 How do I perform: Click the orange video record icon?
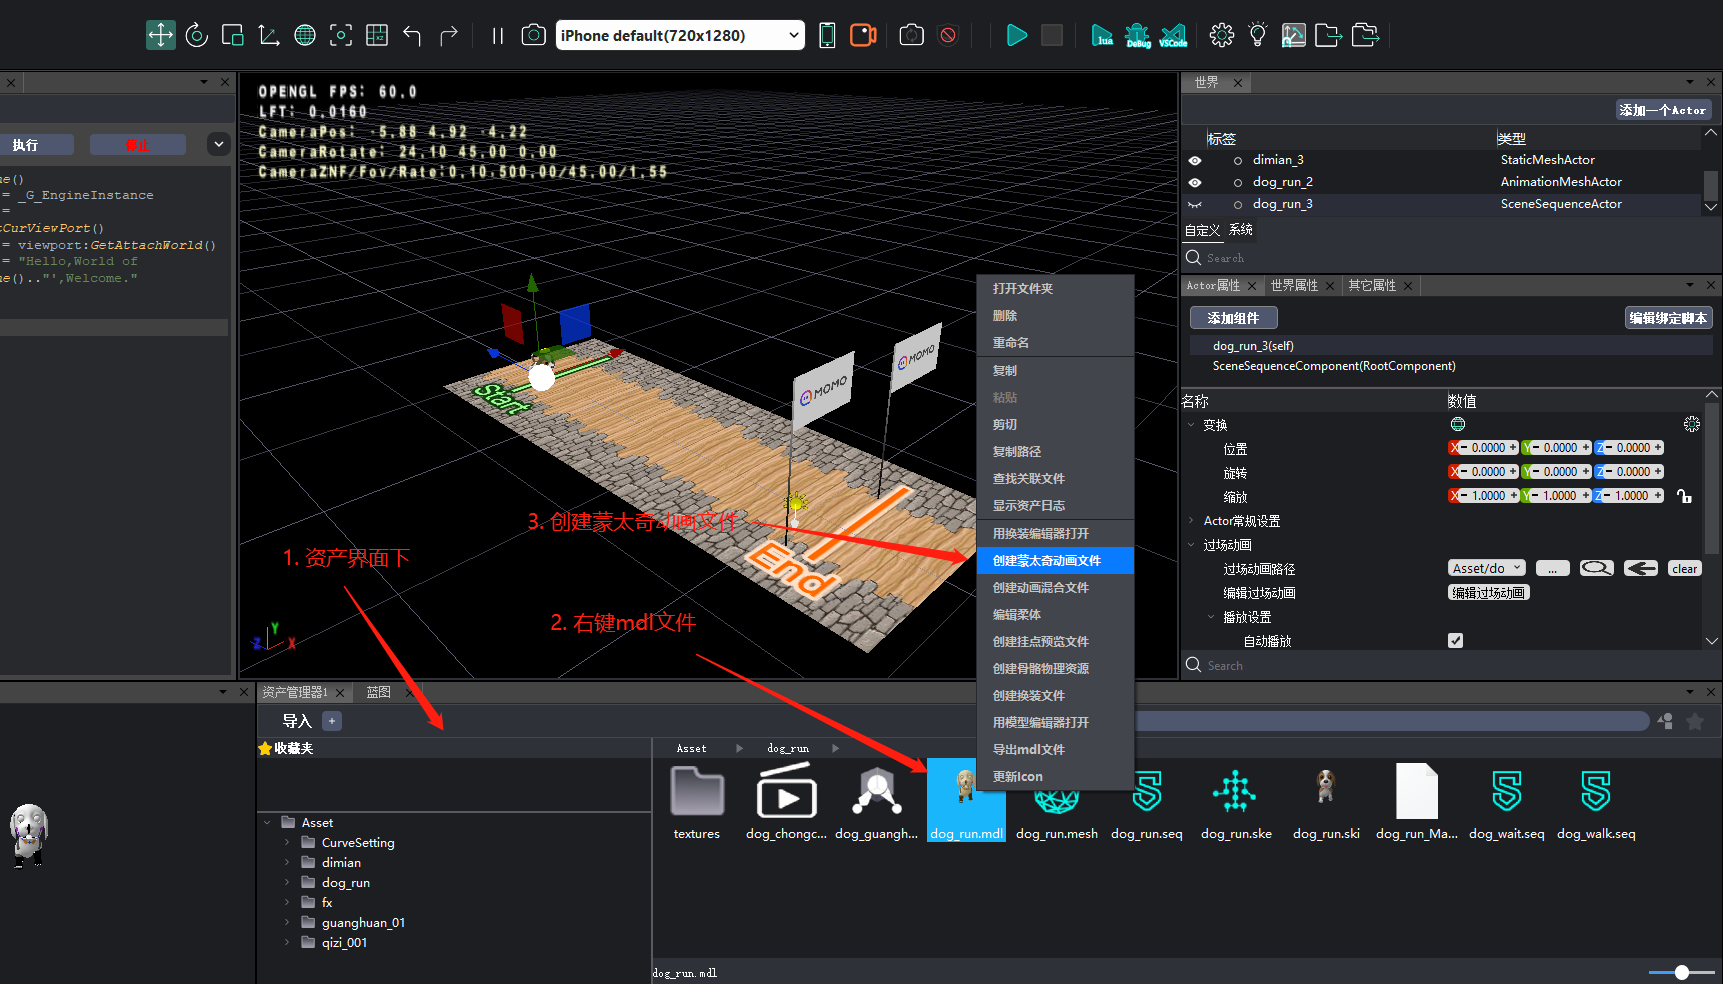click(x=863, y=35)
